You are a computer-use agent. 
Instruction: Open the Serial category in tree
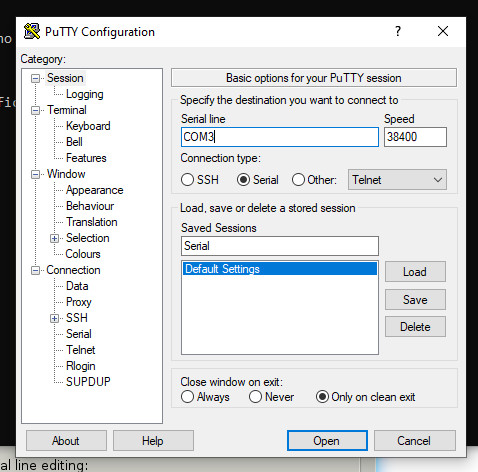click(79, 334)
